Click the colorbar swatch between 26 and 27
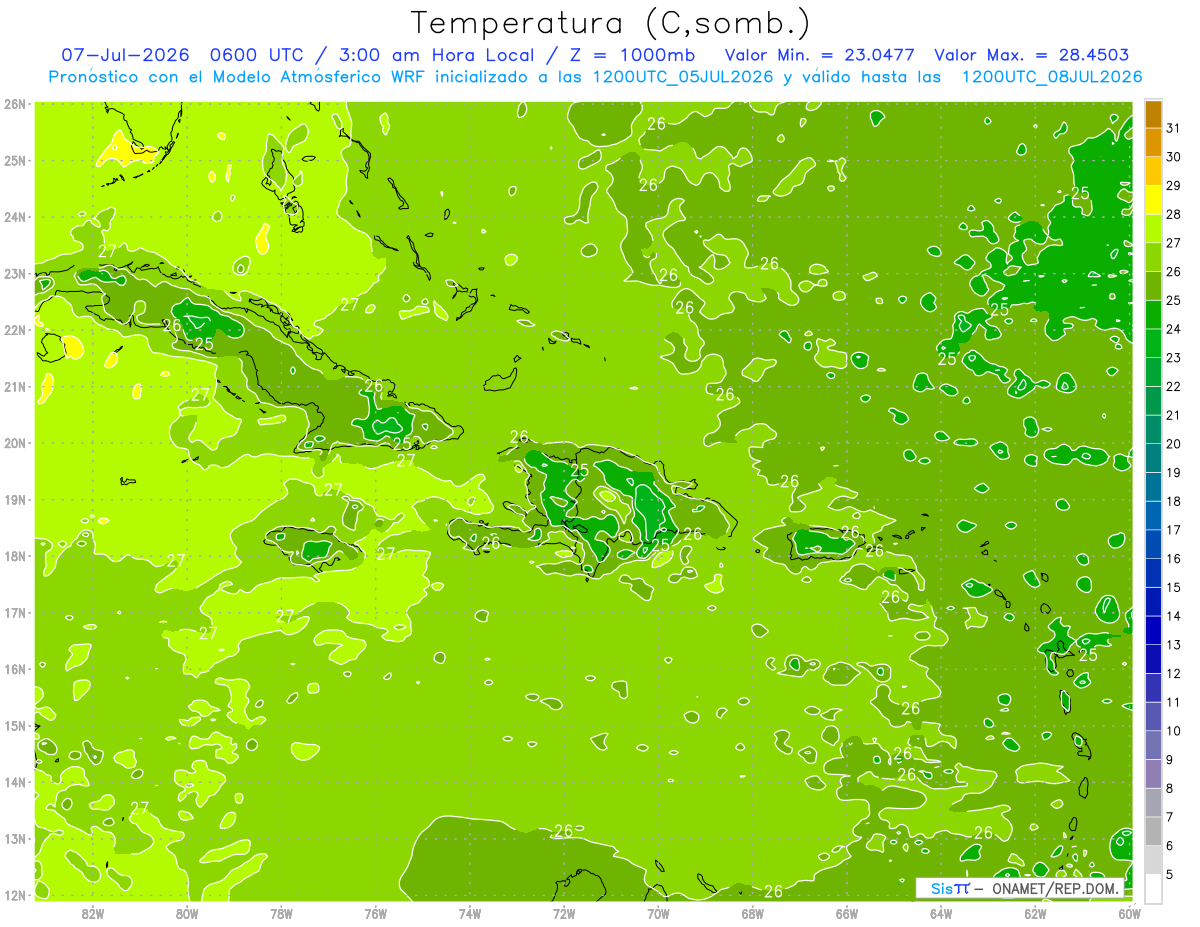This screenshot has width=1200, height=927. tap(1153, 257)
